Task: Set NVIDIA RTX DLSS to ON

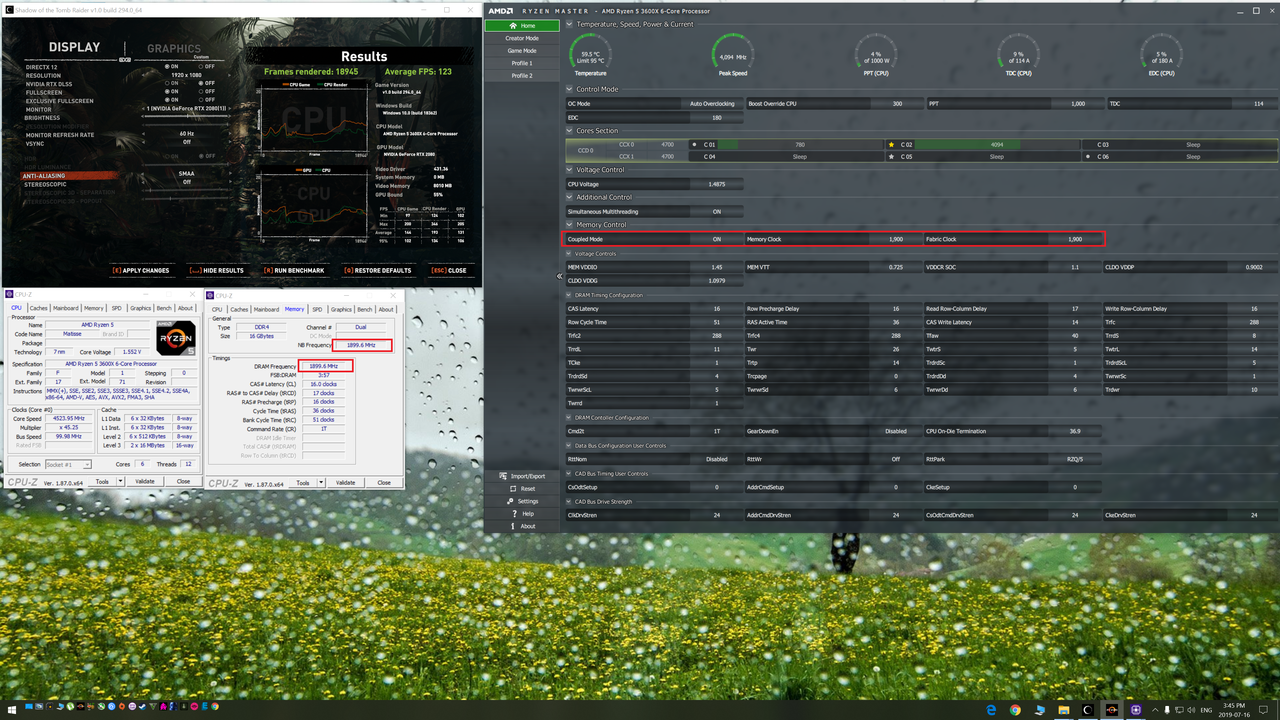Action: coord(174,83)
